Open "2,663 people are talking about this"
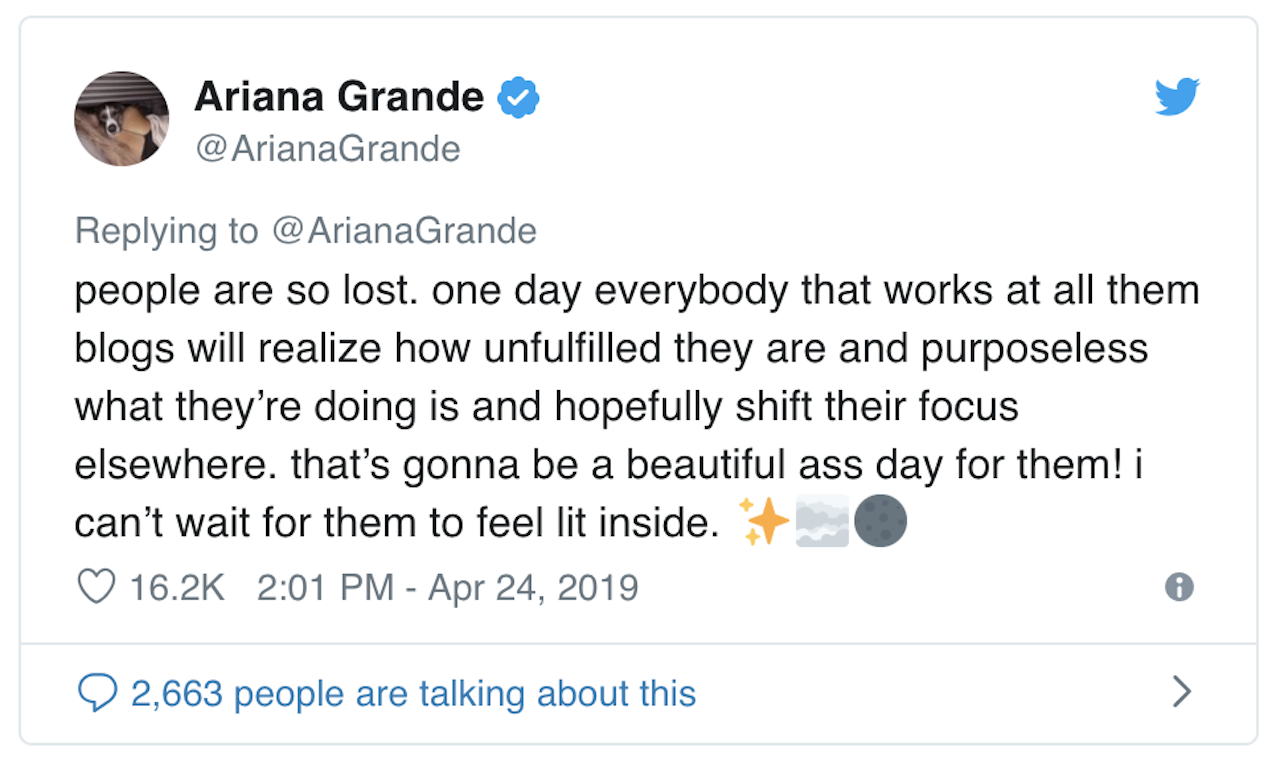 click(413, 692)
